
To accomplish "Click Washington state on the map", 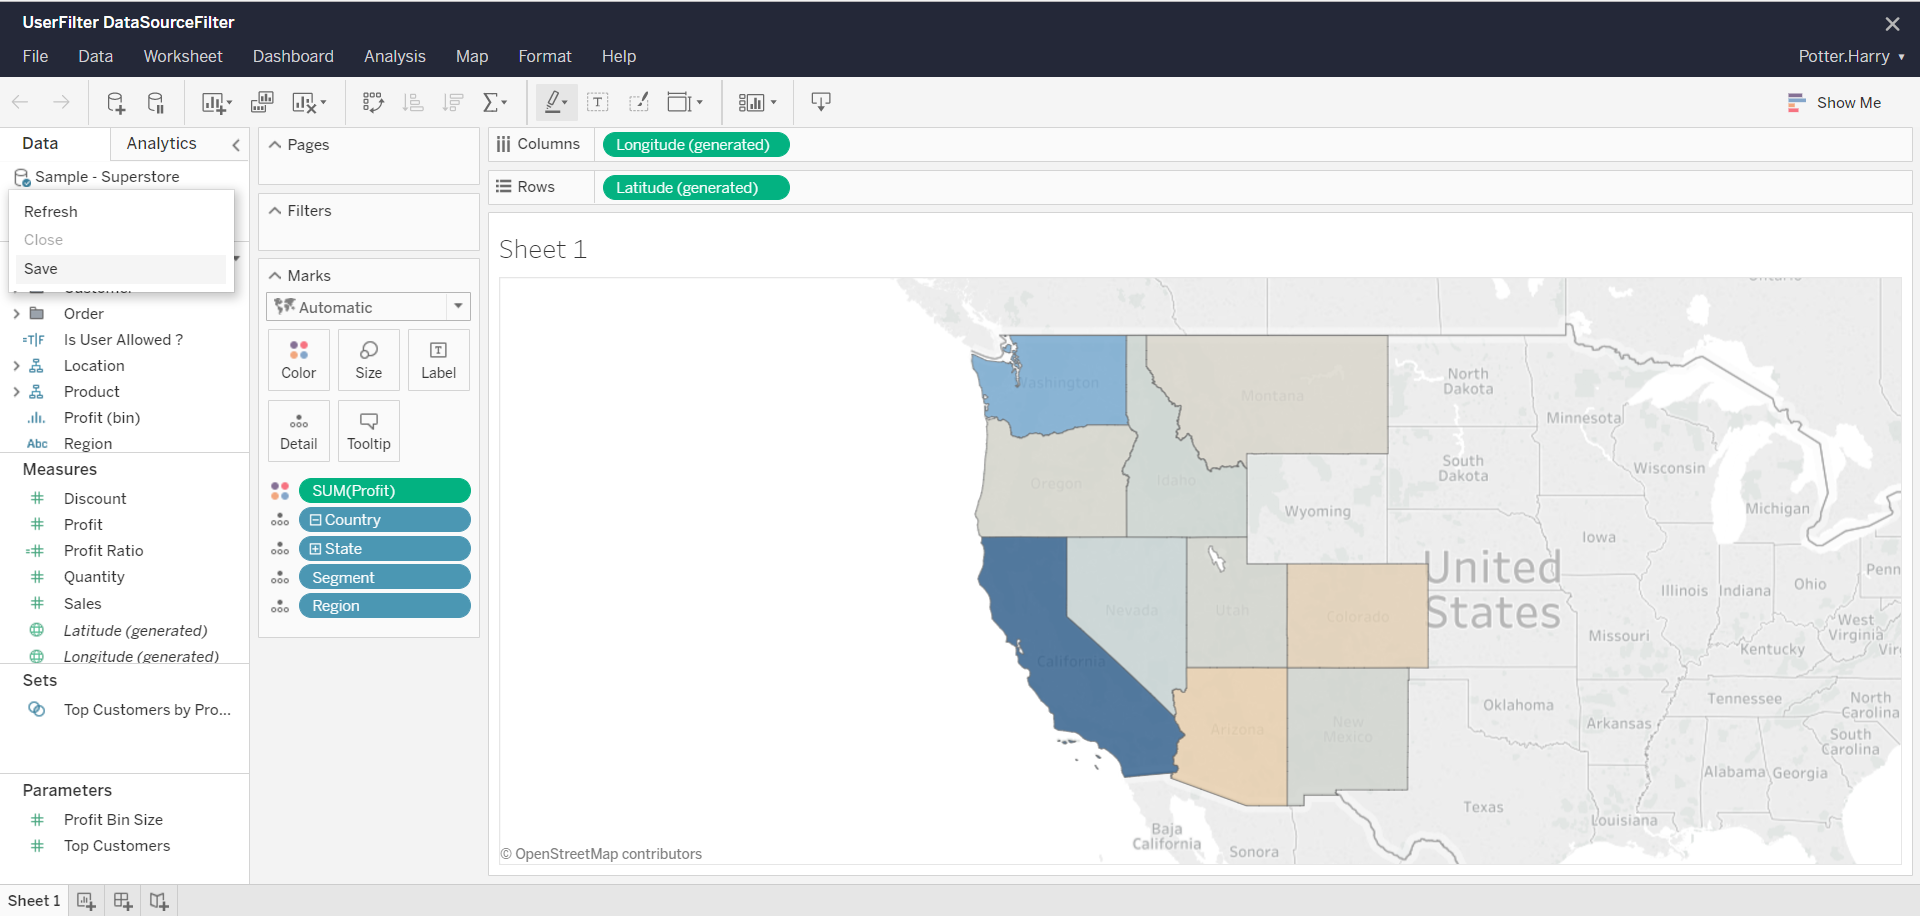I will [x=1060, y=383].
